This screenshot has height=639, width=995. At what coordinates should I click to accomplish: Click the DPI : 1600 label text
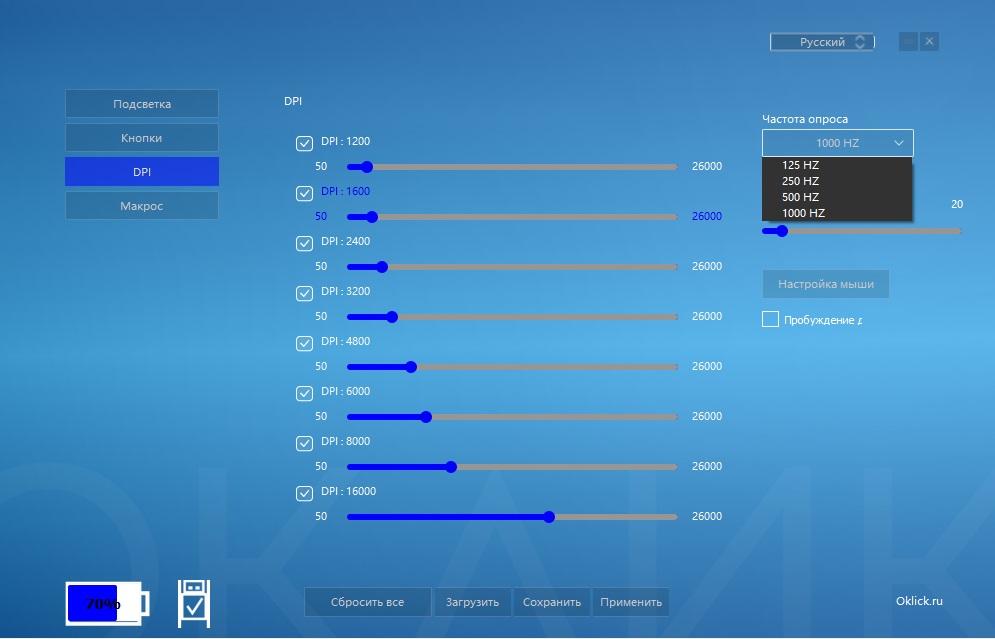point(345,191)
